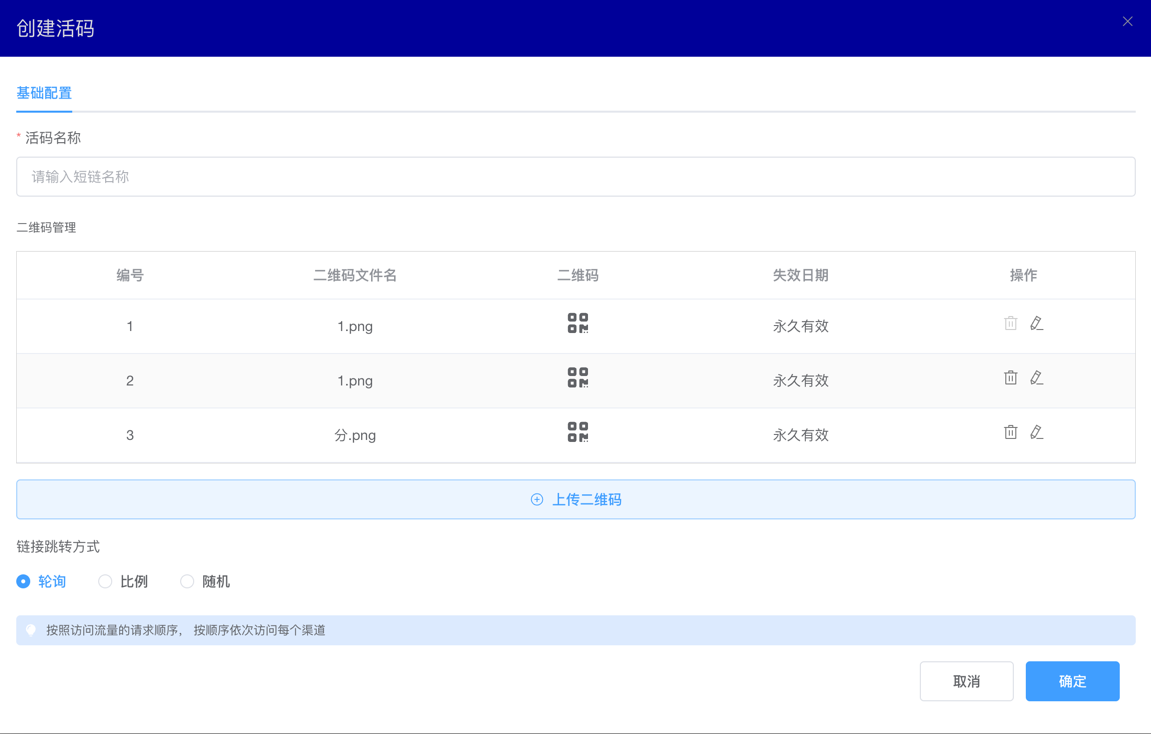The image size is (1151, 734).
Task: Select the 轮询 redirect mode
Action: (42, 581)
